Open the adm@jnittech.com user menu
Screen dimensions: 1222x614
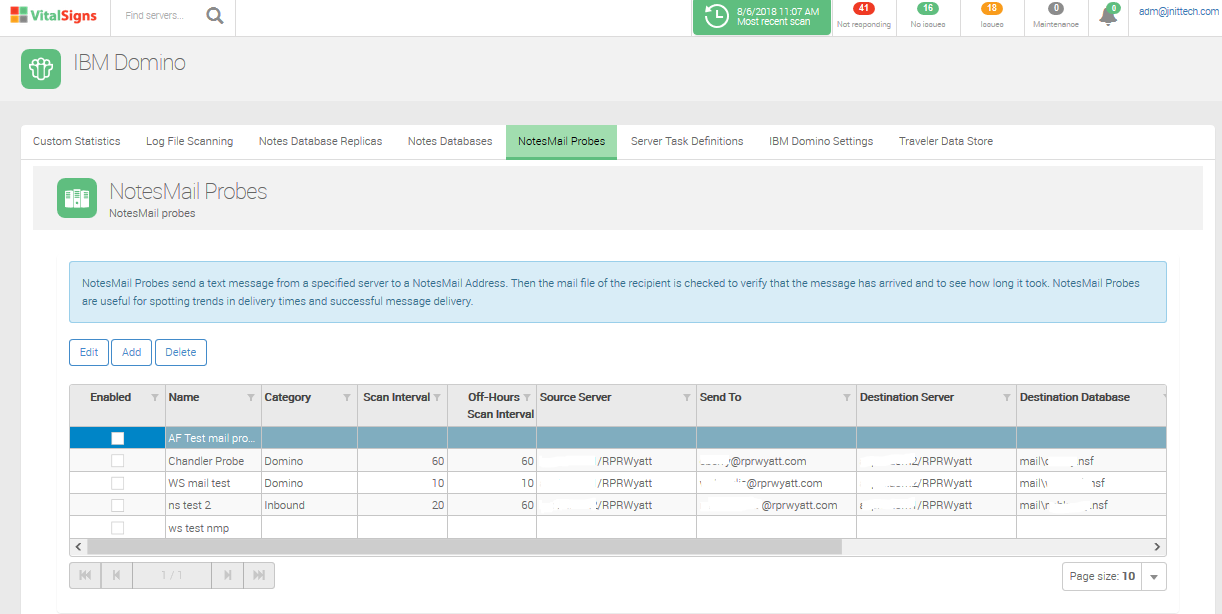coord(1177,12)
